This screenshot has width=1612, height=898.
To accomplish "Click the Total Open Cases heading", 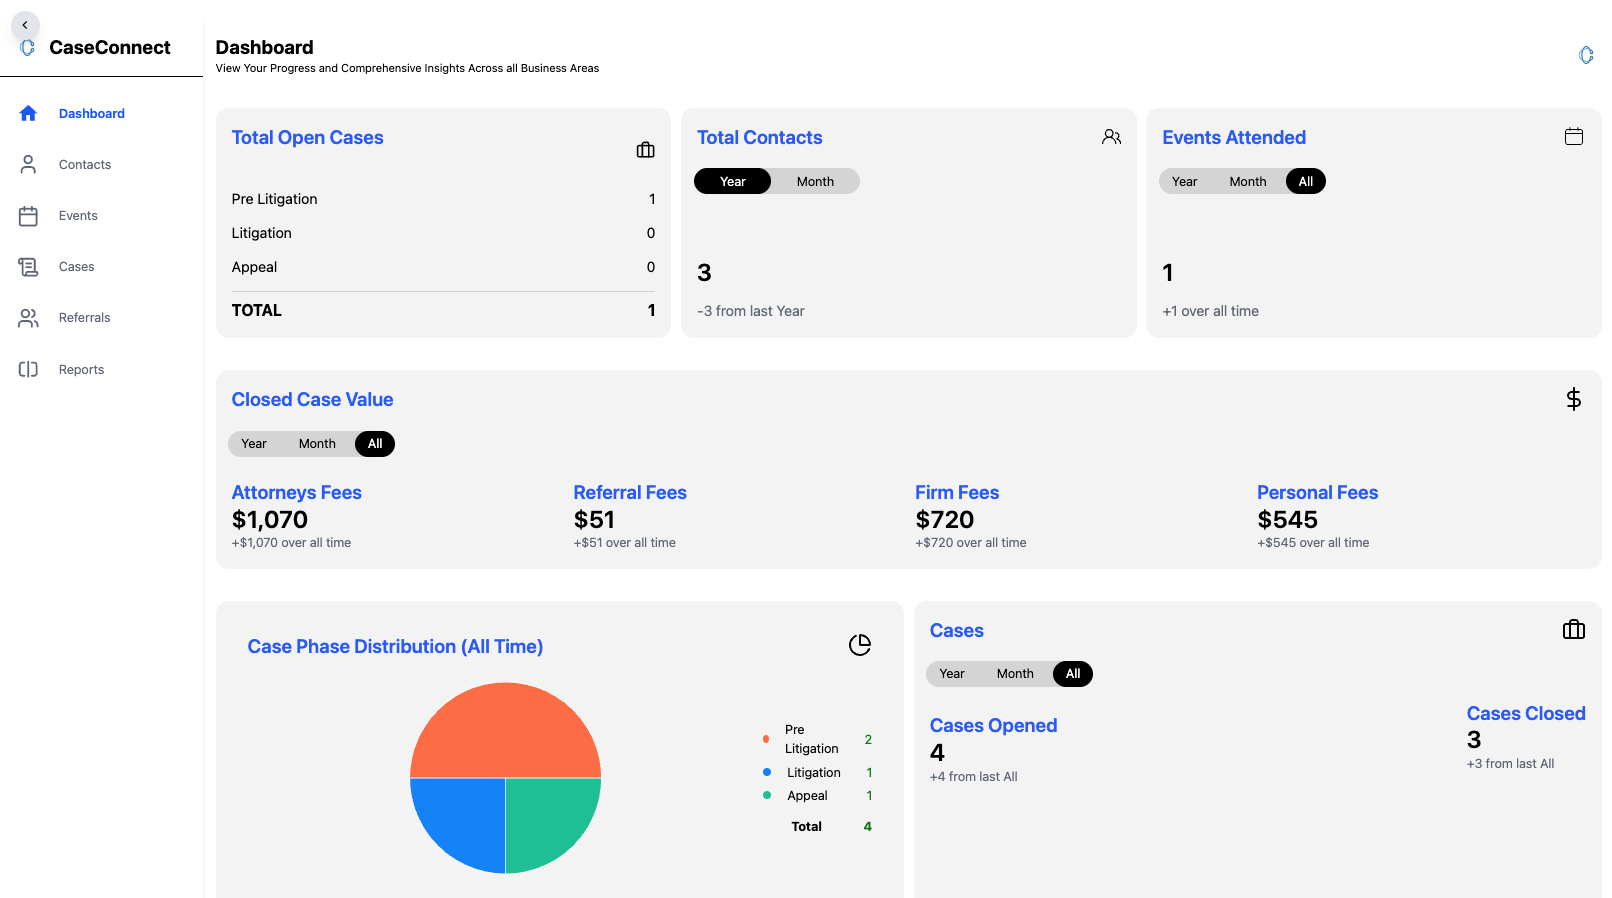I will click(307, 138).
